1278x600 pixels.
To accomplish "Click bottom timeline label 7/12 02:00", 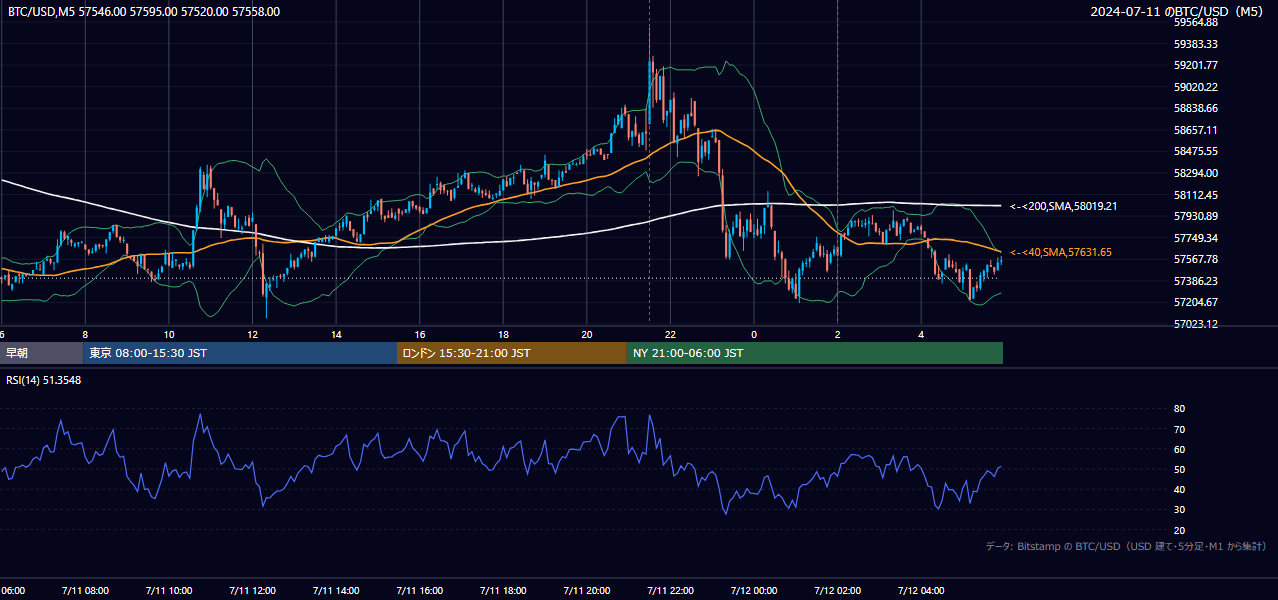I will [838, 590].
